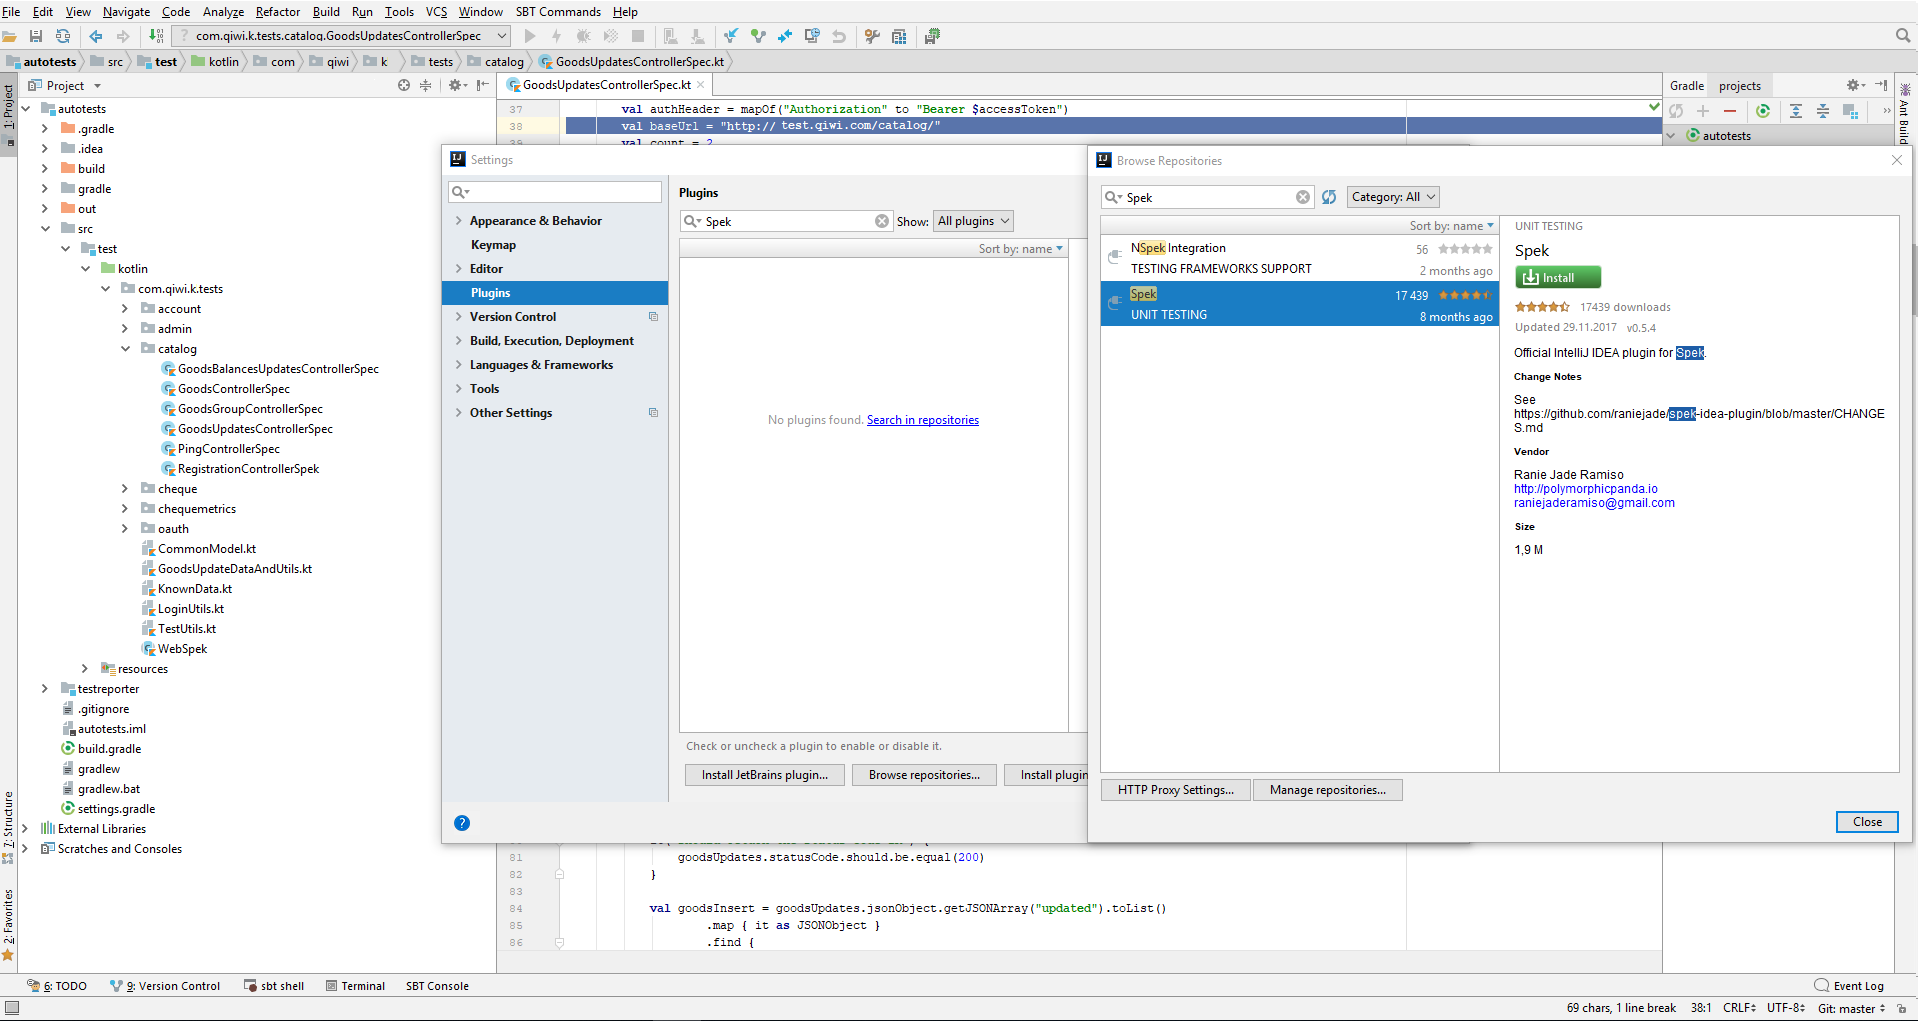Collapse the catalog folder in Project tree
Screen dimensions: 1918x1021
click(x=125, y=349)
